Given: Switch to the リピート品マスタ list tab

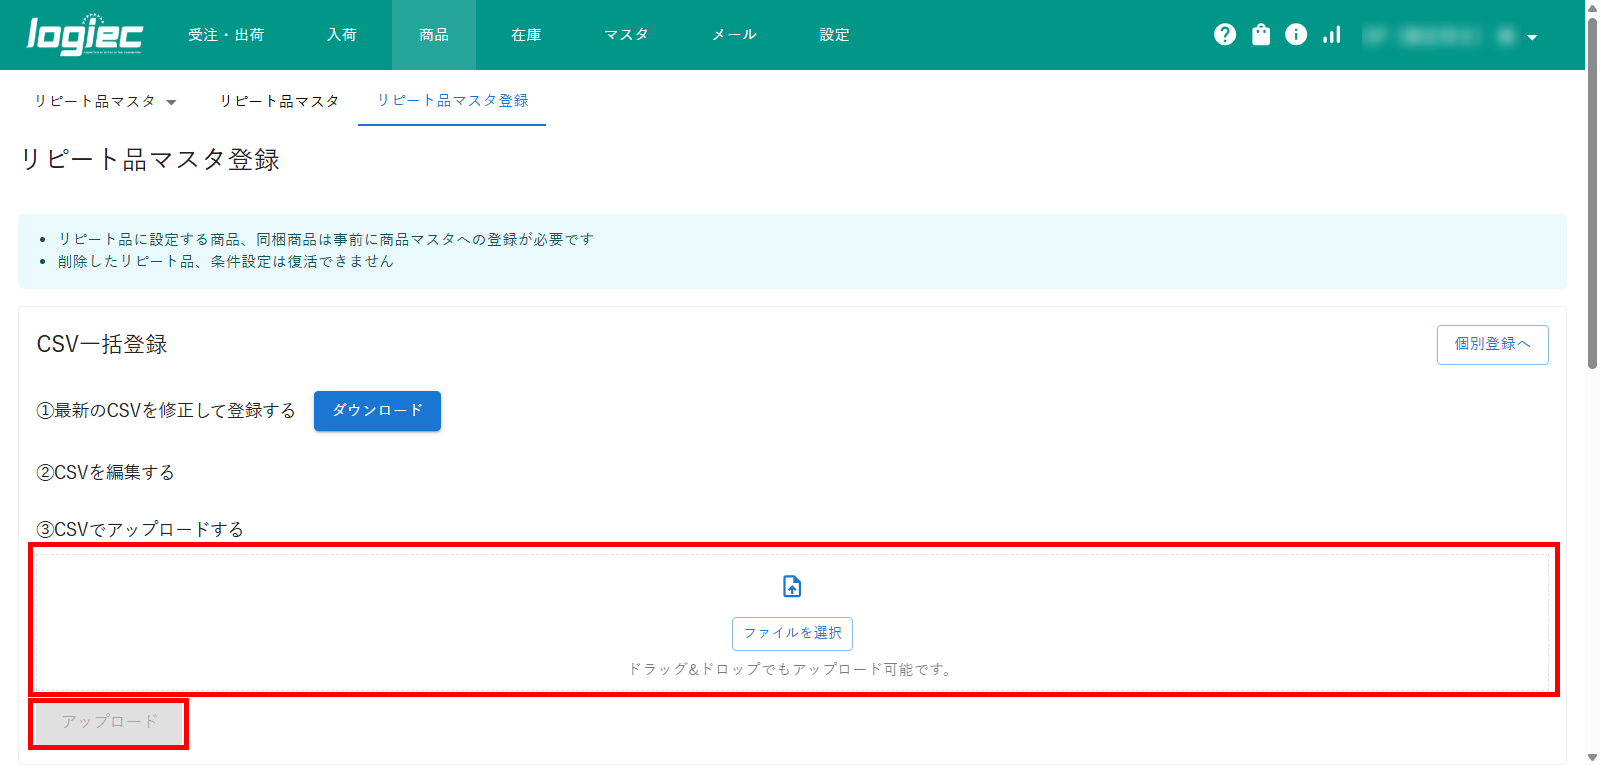Looking at the screenshot, I should (x=279, y=101).
